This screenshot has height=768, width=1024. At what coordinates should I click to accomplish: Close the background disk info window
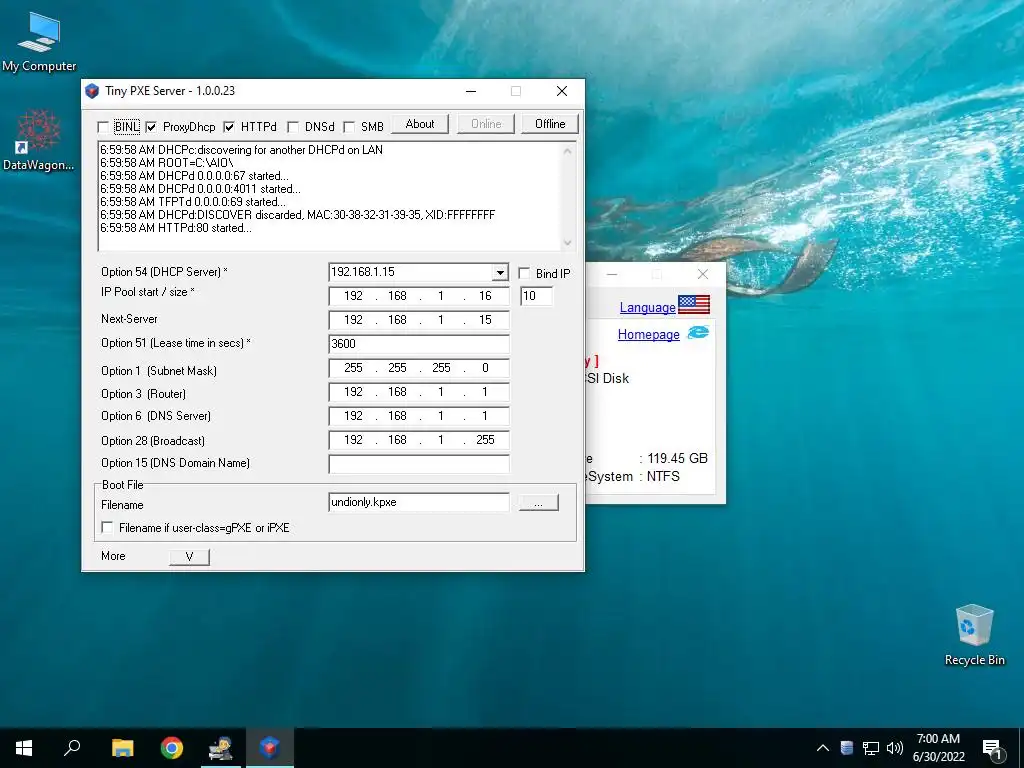click(703, 274)
